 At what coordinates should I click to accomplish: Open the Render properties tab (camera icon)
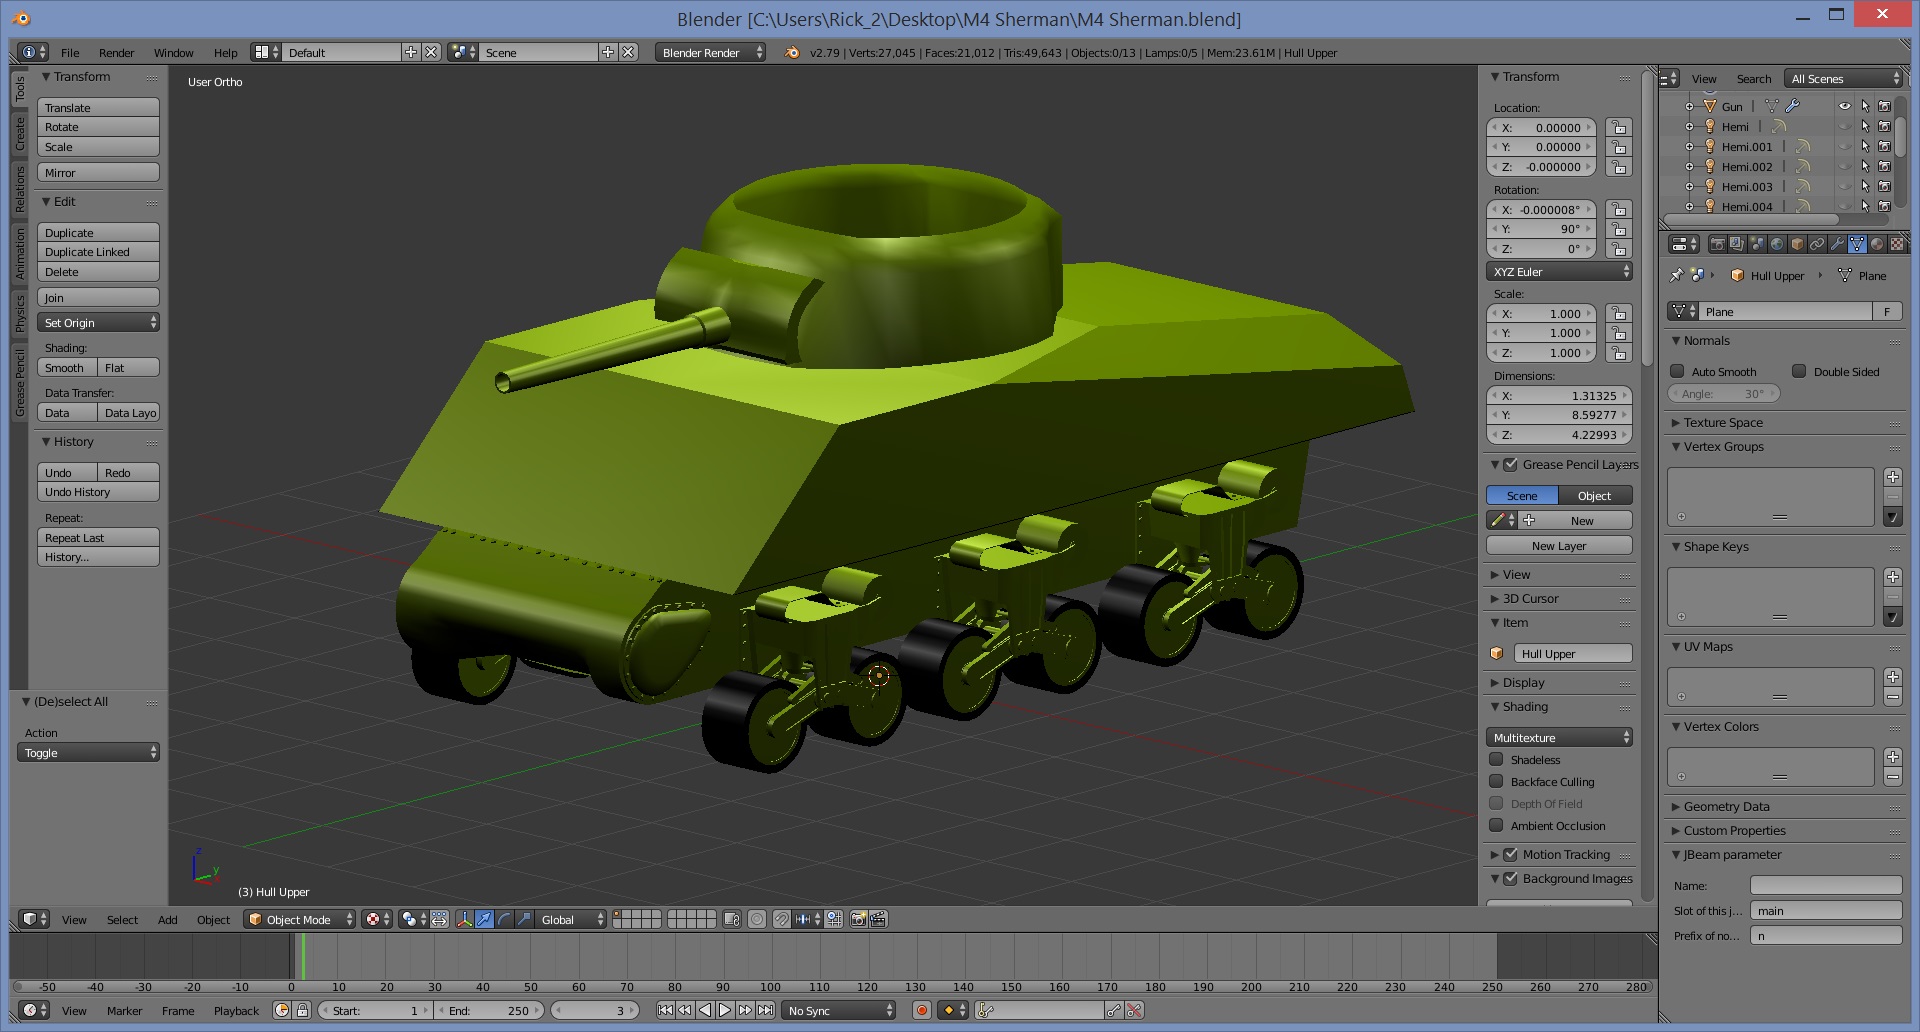(x=1718, y=244)
